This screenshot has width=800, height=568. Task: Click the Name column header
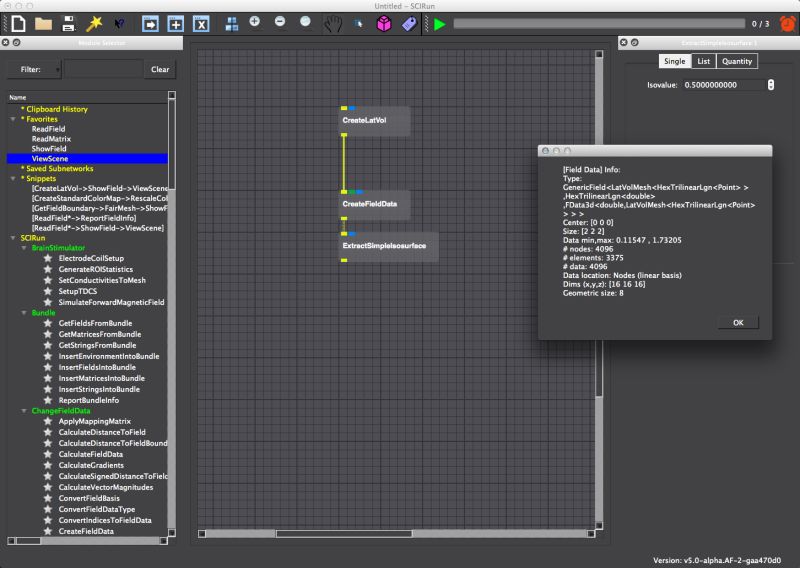pos(87,97)
